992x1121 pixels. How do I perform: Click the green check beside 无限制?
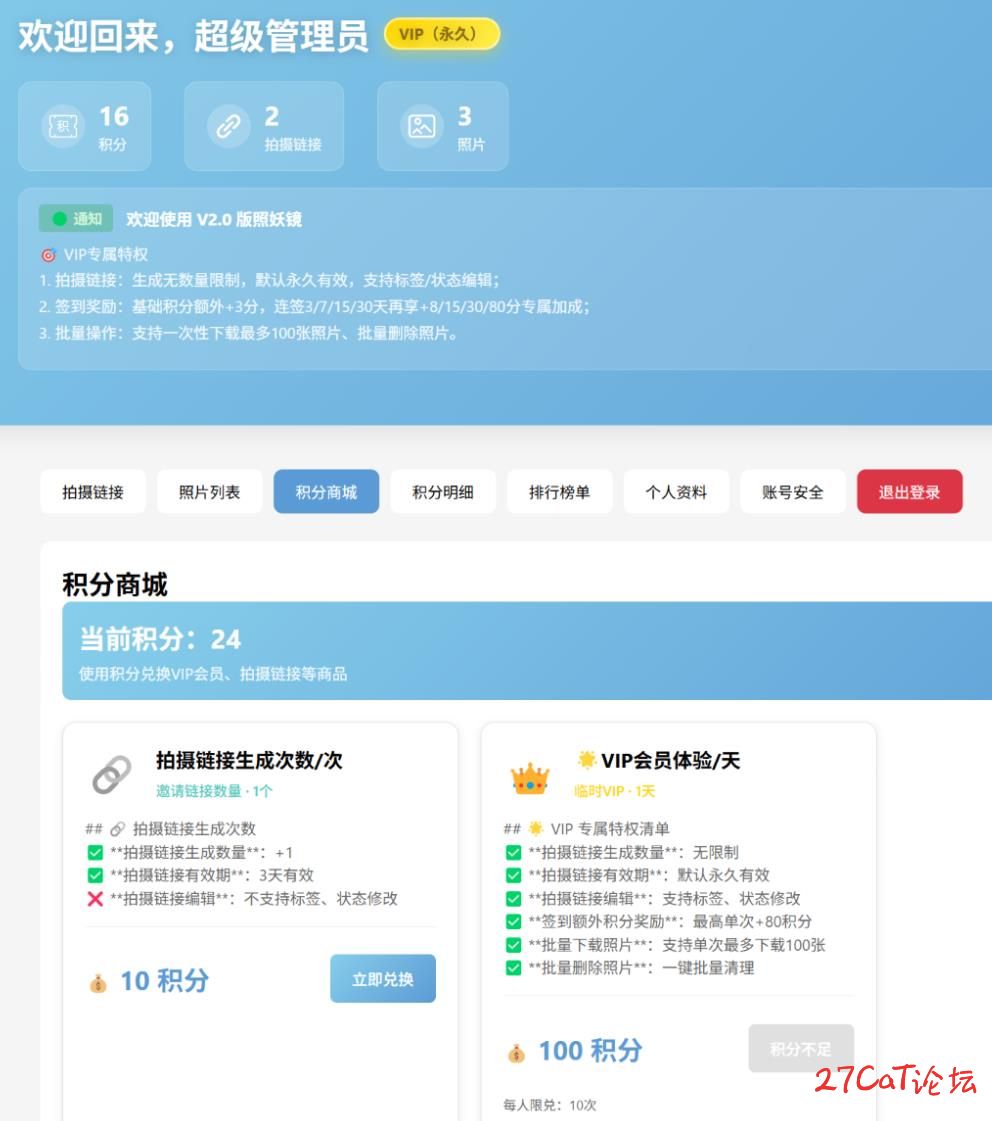point(513,853)
